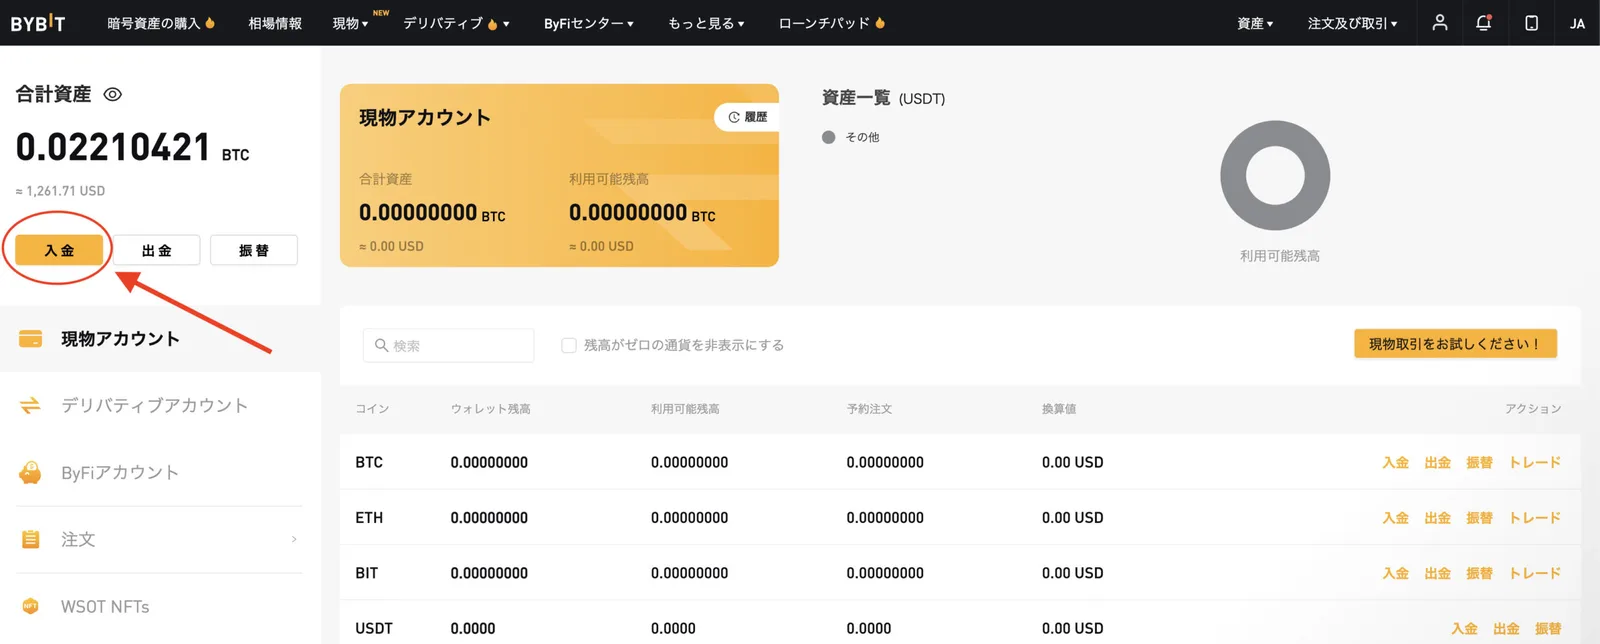Click トレード in the ETH row
This screenshot has height=644, width=1600.
coord(1534,518)
